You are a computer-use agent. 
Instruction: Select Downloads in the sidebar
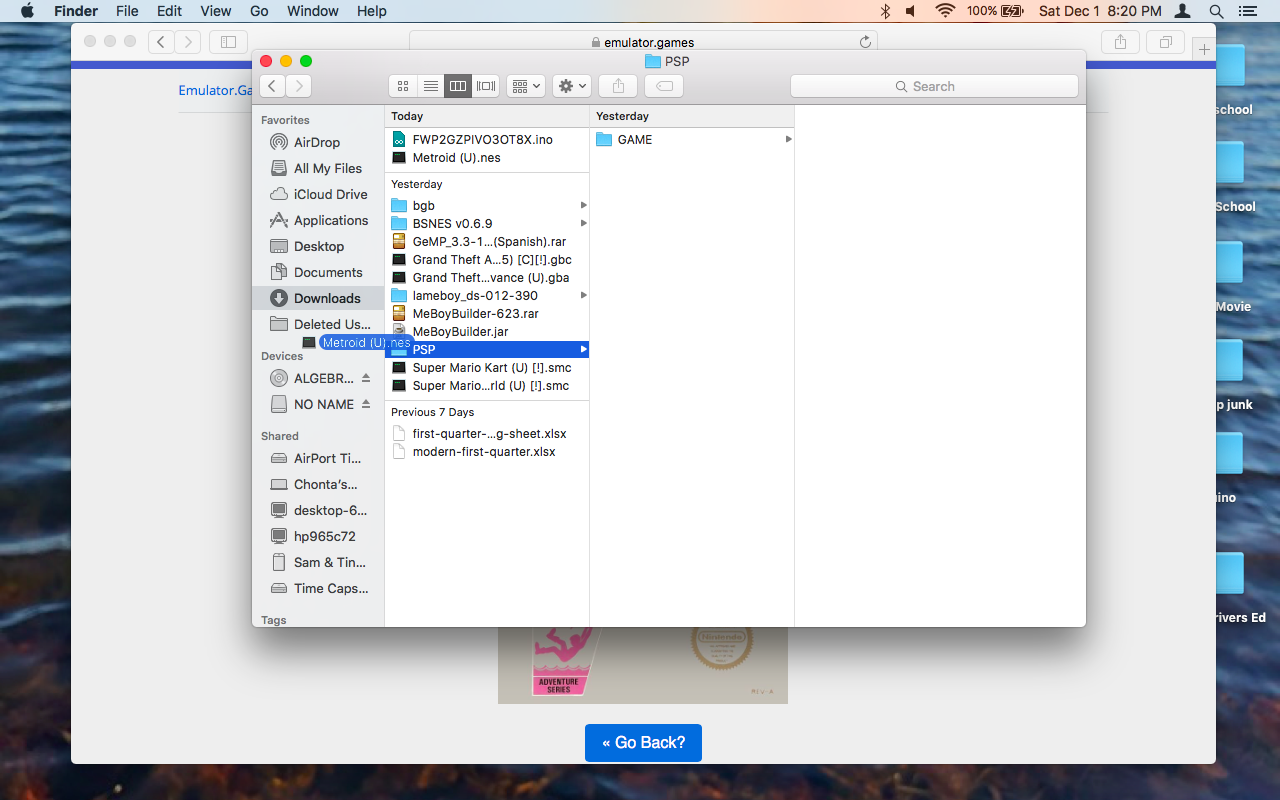(318, 298)
